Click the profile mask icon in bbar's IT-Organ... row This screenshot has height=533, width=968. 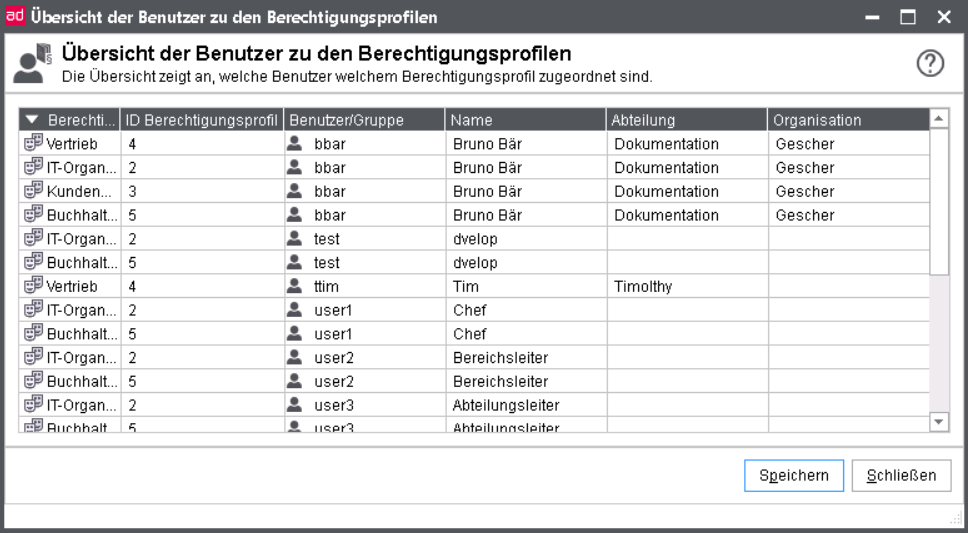click(33, 167)
